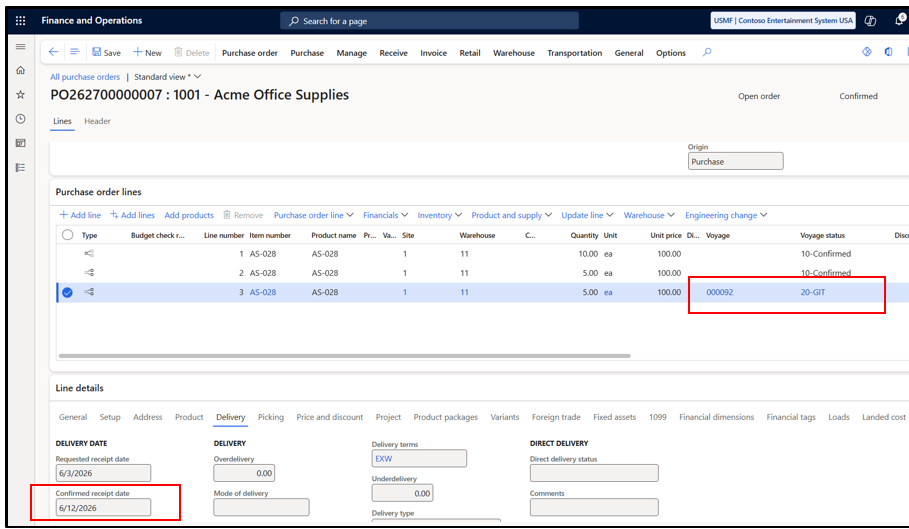Open the Landed cost line details tab
This screenshot has width=909, height=529.
tap(883, 417)
